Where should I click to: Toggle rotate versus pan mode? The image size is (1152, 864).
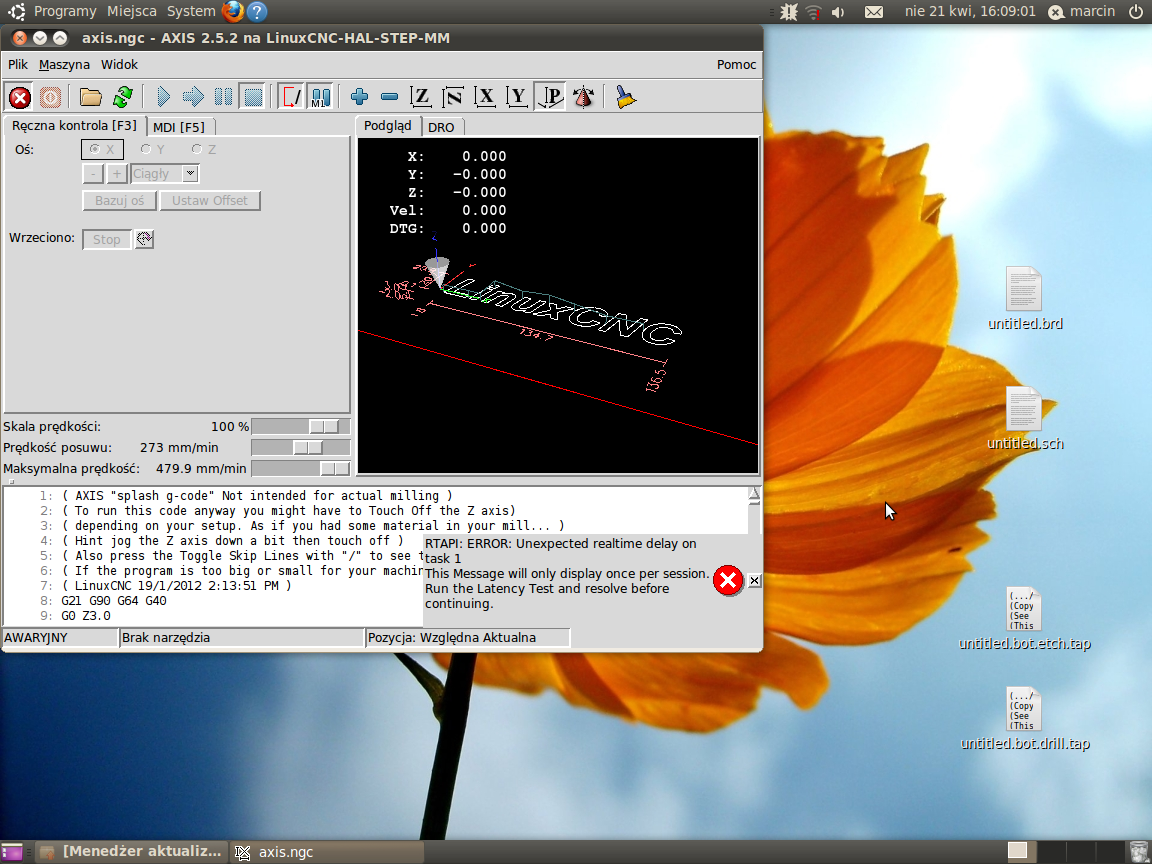pos(583,97)
